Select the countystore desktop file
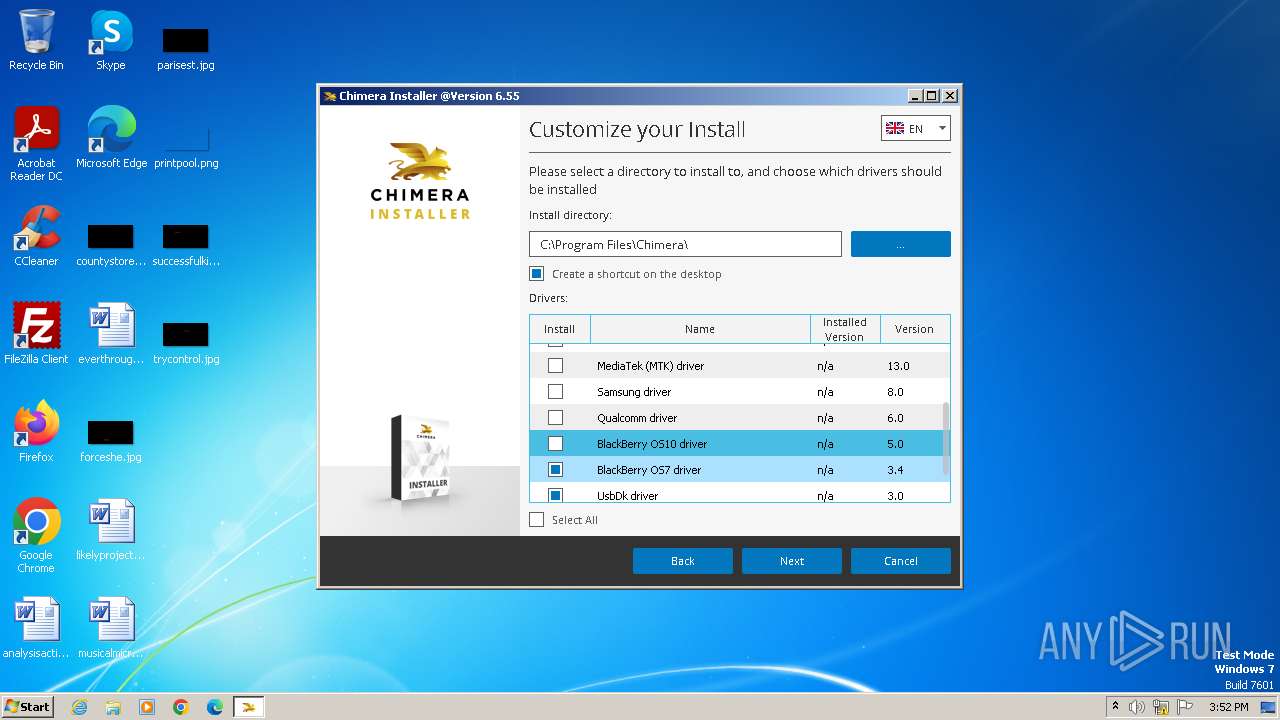 coord(111,244)
